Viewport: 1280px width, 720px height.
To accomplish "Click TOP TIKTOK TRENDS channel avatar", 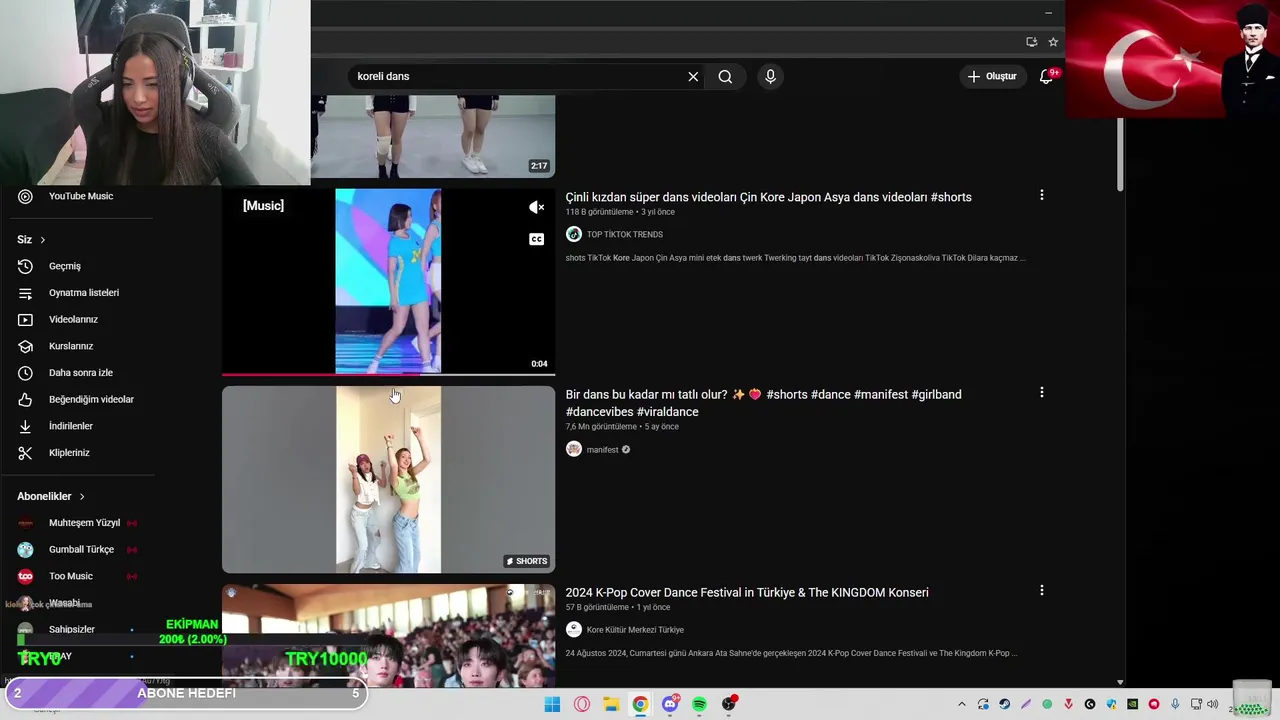I will pyautogui.click(x=574, y=234).
